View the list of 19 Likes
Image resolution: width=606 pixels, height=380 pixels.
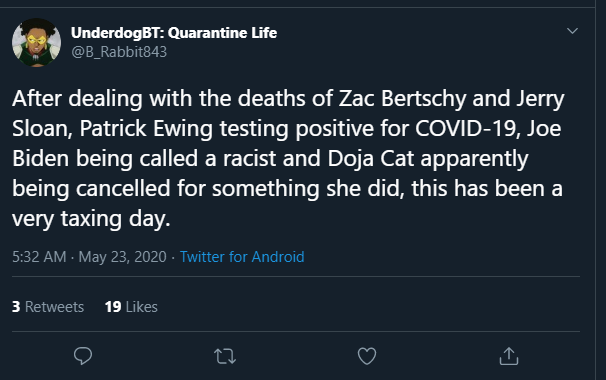click(x=131, y=307)
